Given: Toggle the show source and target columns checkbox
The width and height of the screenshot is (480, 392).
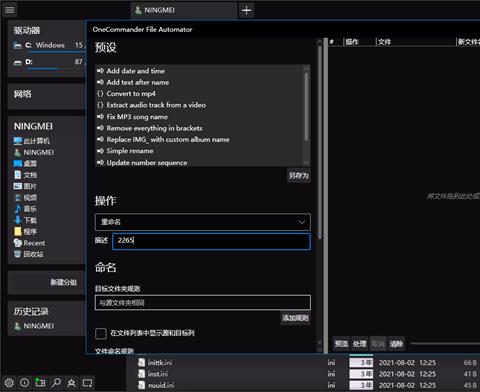Looking at the screenshot, I should pos(101,333).
